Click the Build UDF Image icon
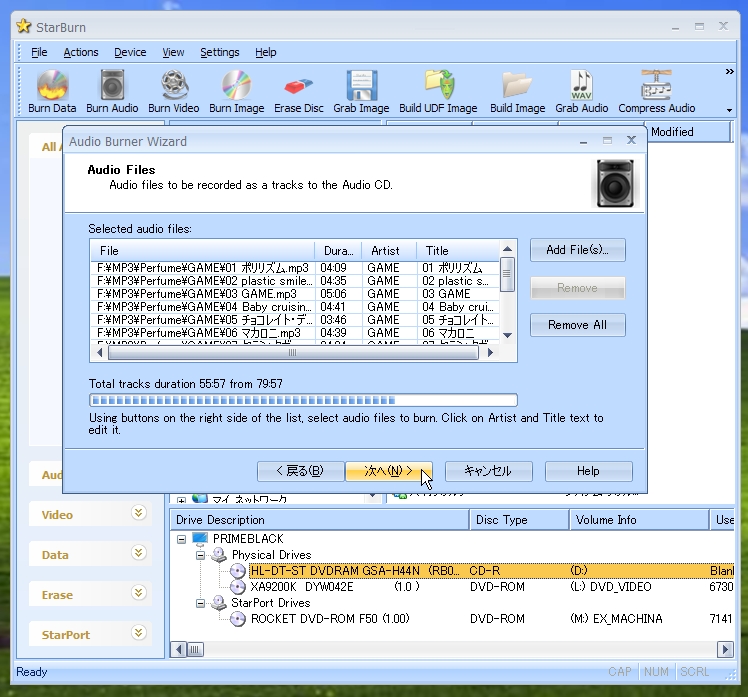The width and height of the screenshot is (748, 697). [x=438, y=85]
